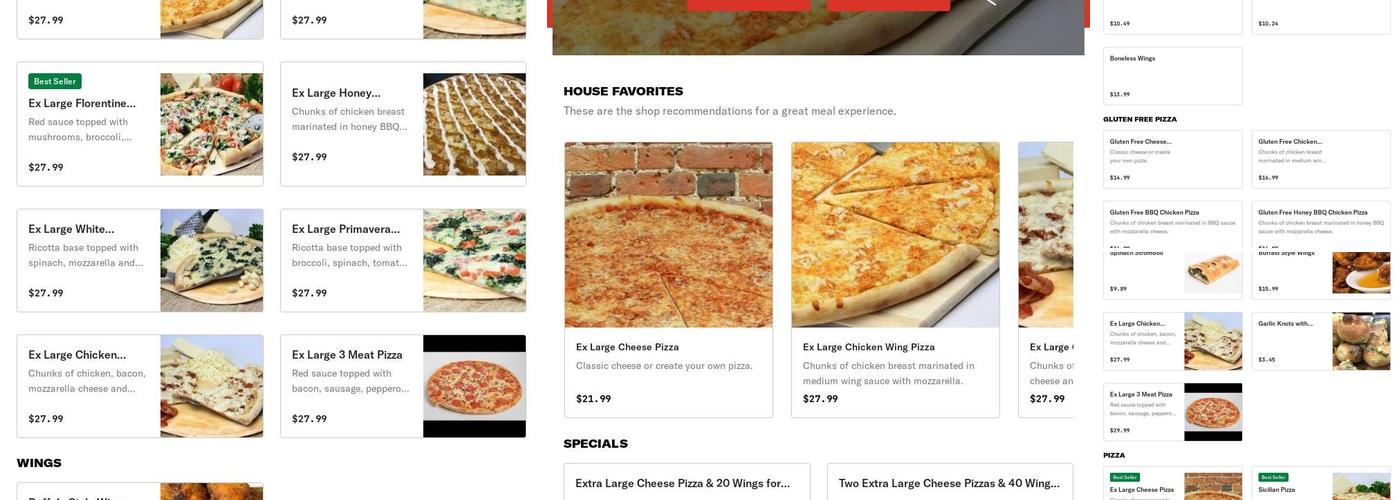
Task: Choose Gluten Free Cheese pizza at $14.99
Action: (1173, 159)
